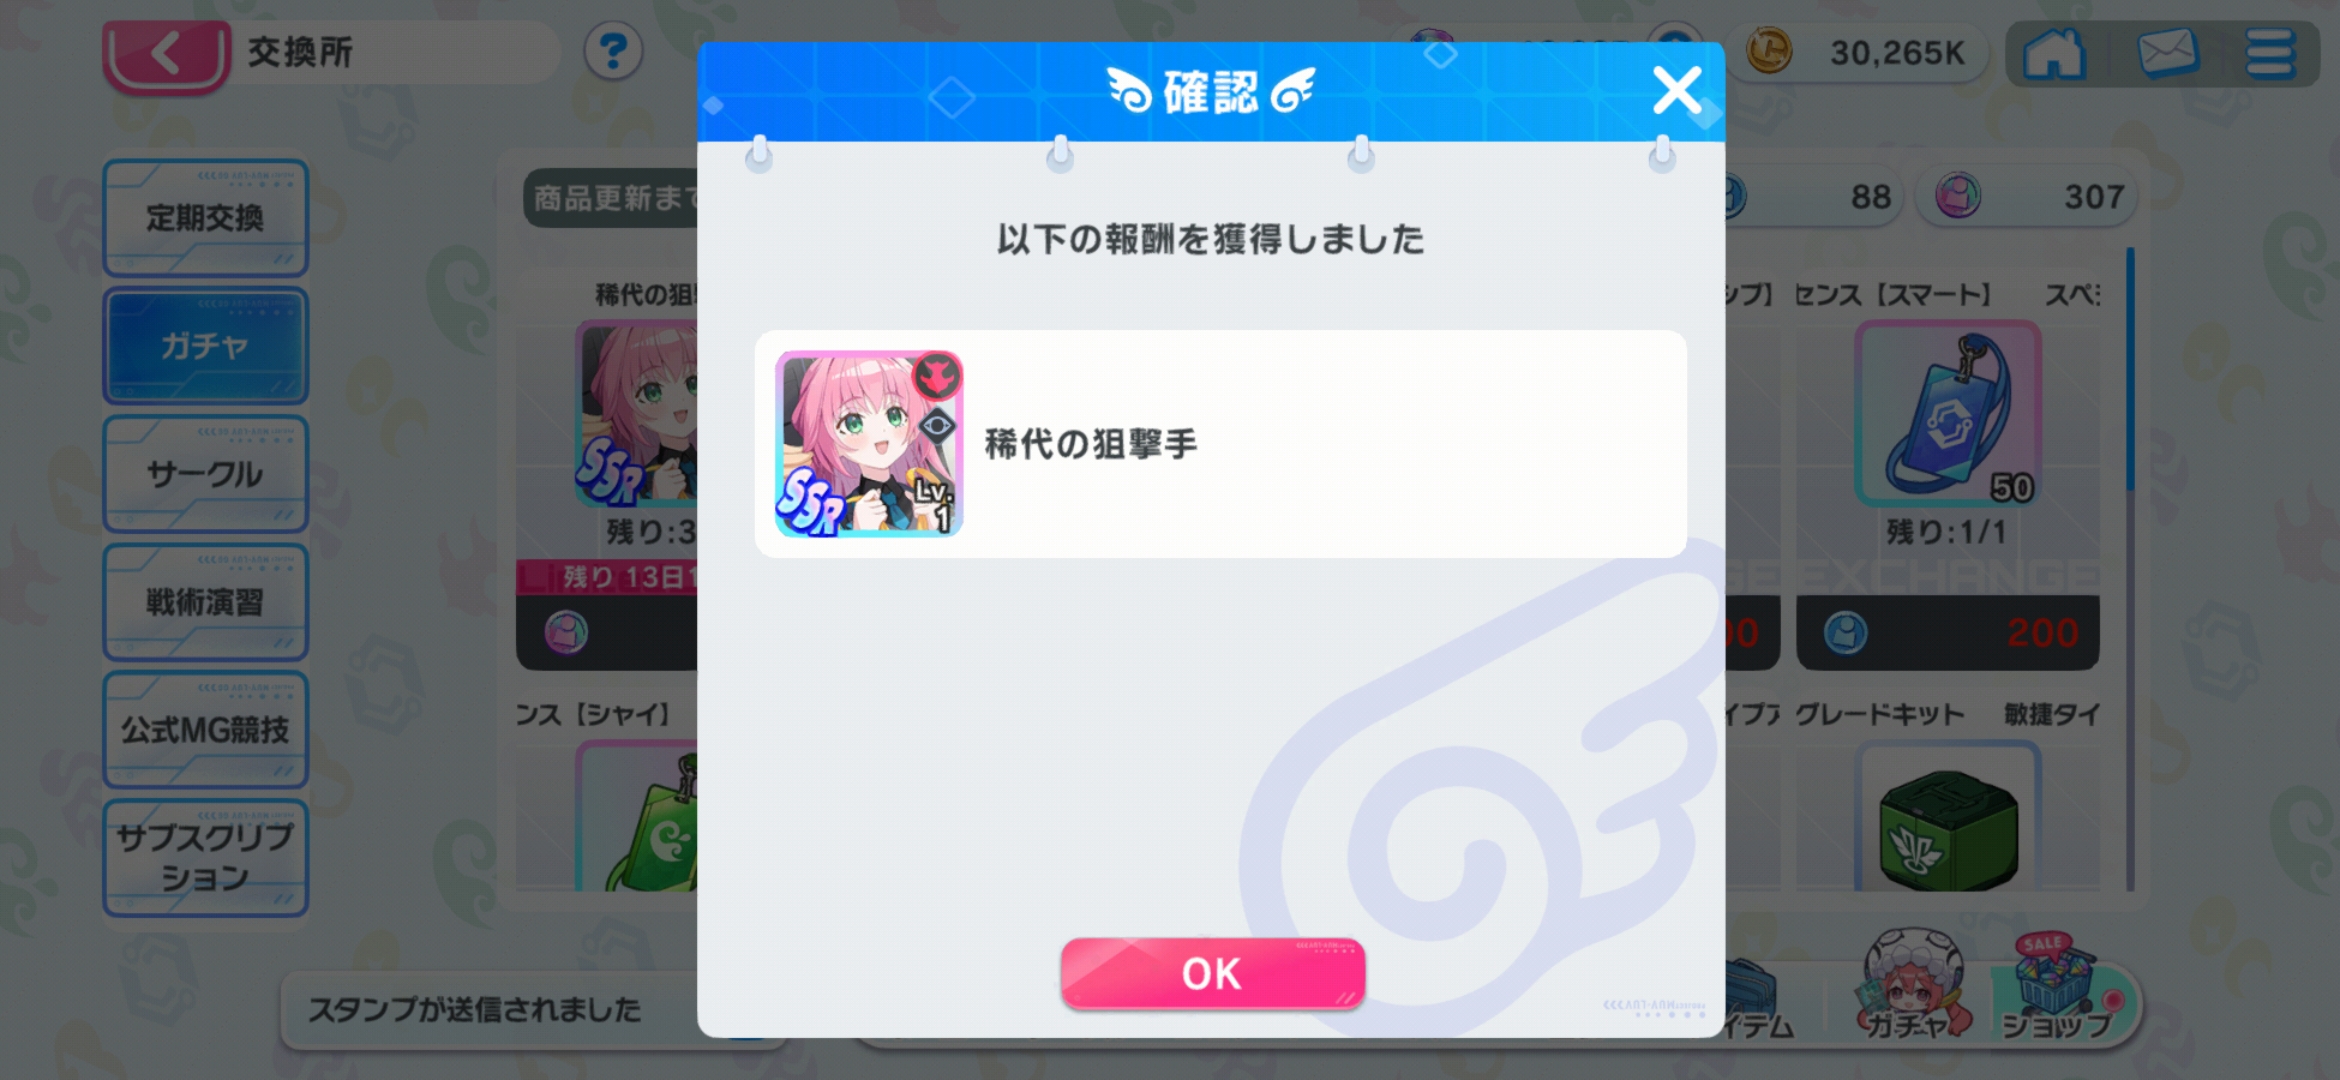2340x1080 pixels.
Task: Close the 確認 dialog with X
Action: pos(1677,91)
